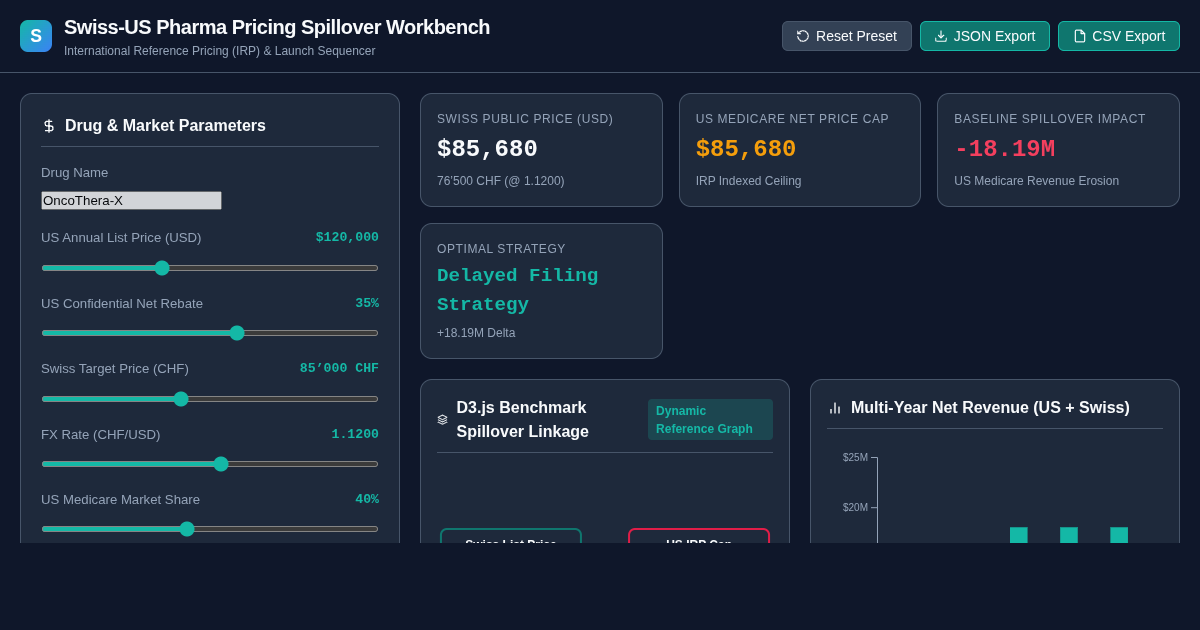The width and height of the screenshot is (1200, 630).
Task: Click the US Medicare Market Share slider
Action: (x=210, y=529)
